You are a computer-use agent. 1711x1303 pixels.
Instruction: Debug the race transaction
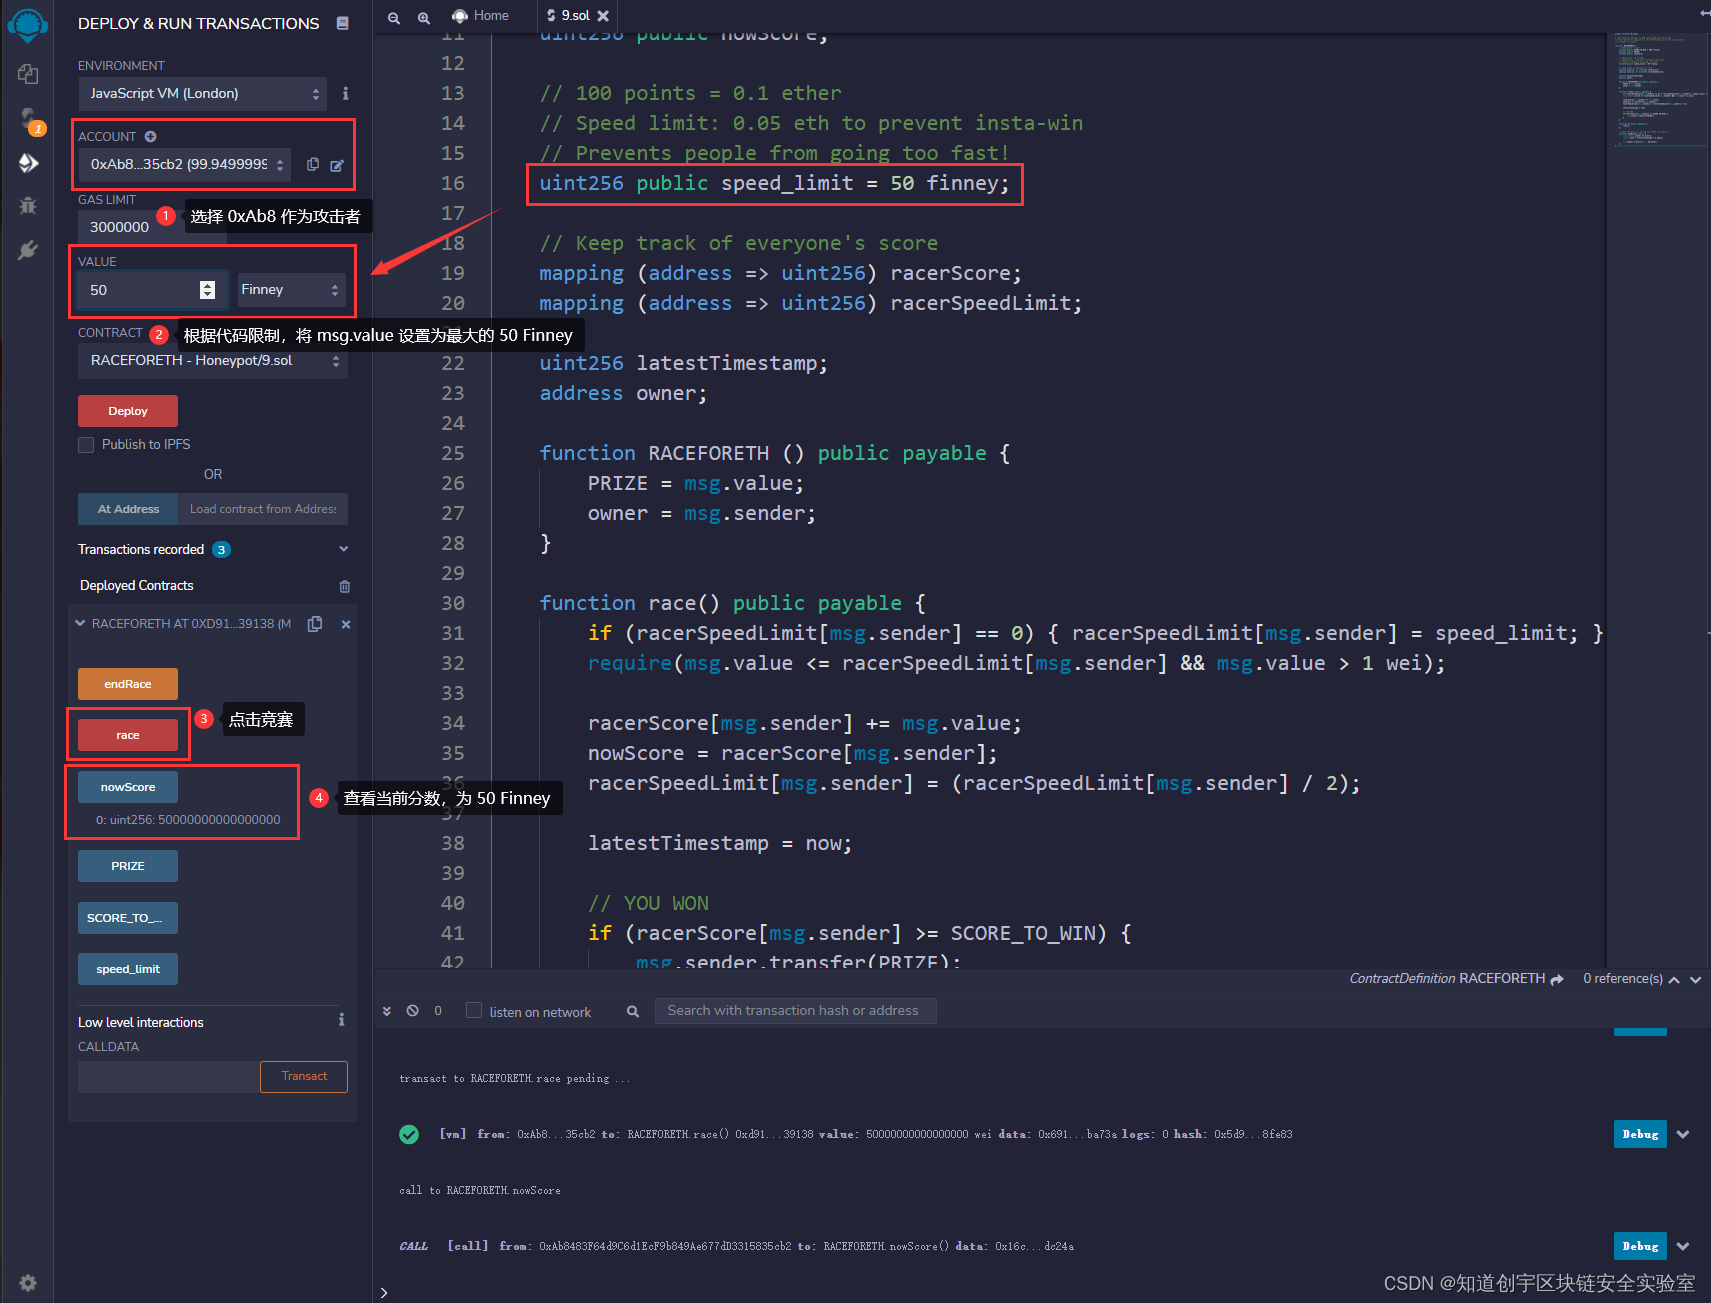[1640, 1134]
